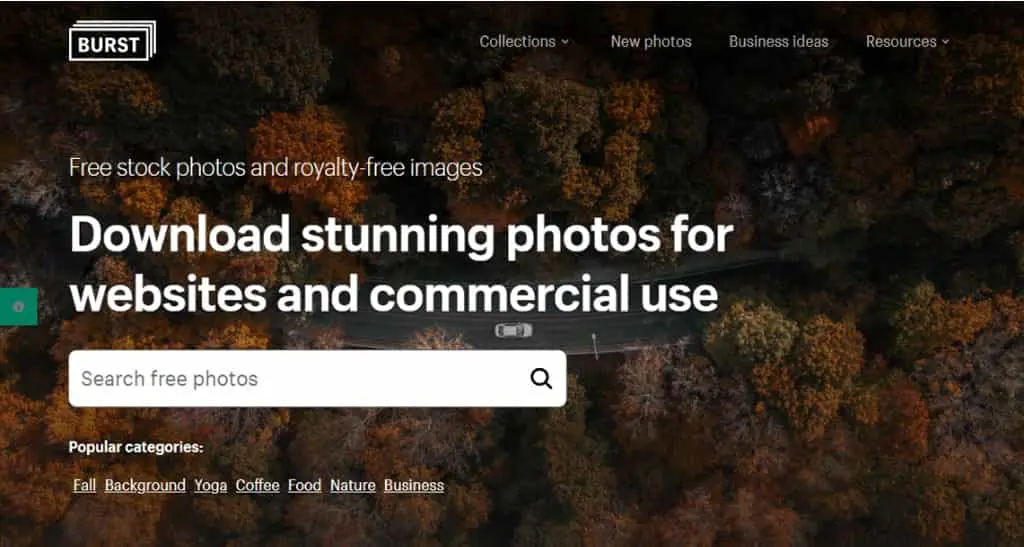
Task: Open the Background category link
Action: (145, 486)
